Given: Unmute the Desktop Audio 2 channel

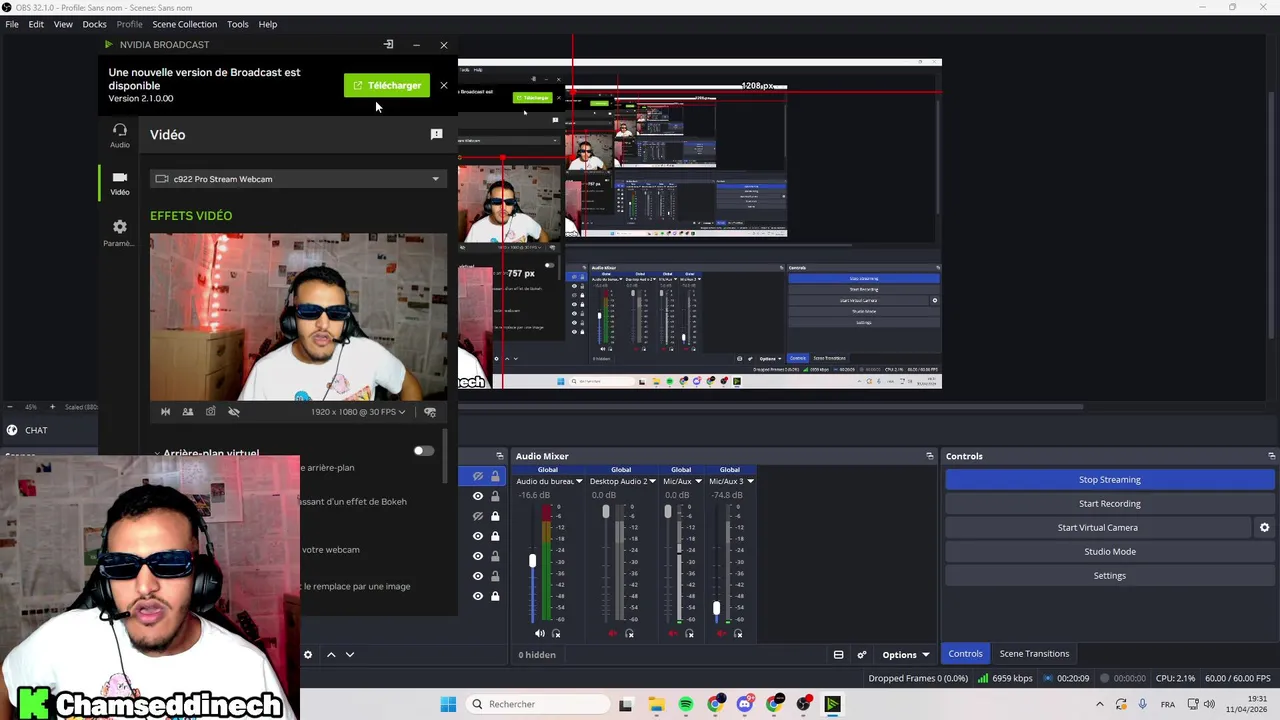Looking at the screenshot, I should [613, 633].
